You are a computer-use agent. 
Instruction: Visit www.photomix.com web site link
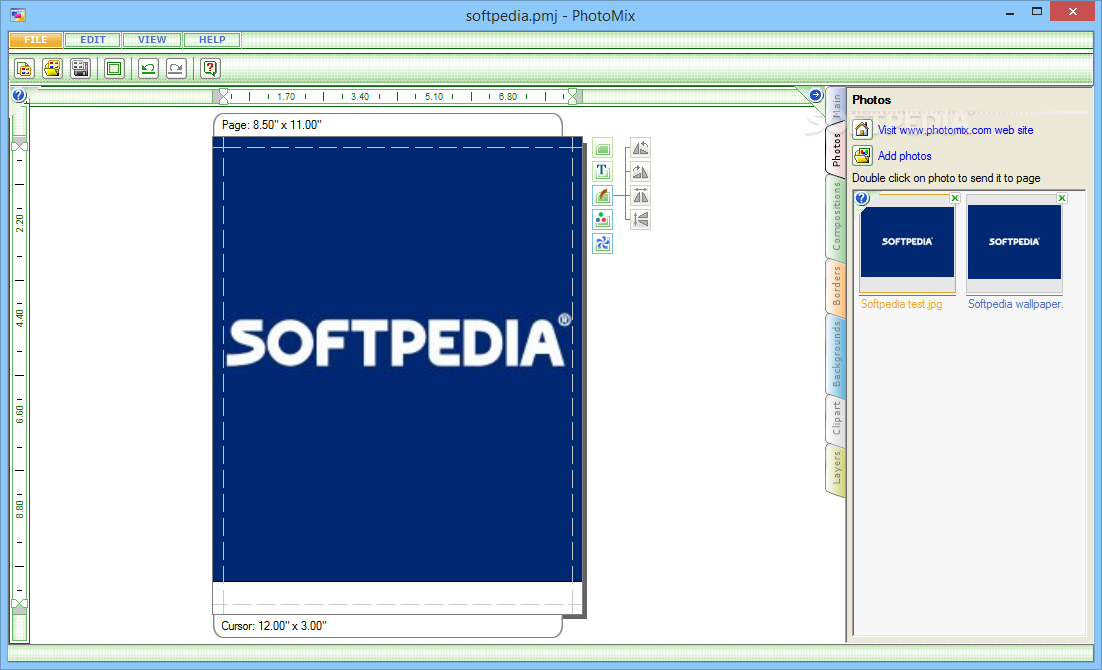[x=955, y=130]
